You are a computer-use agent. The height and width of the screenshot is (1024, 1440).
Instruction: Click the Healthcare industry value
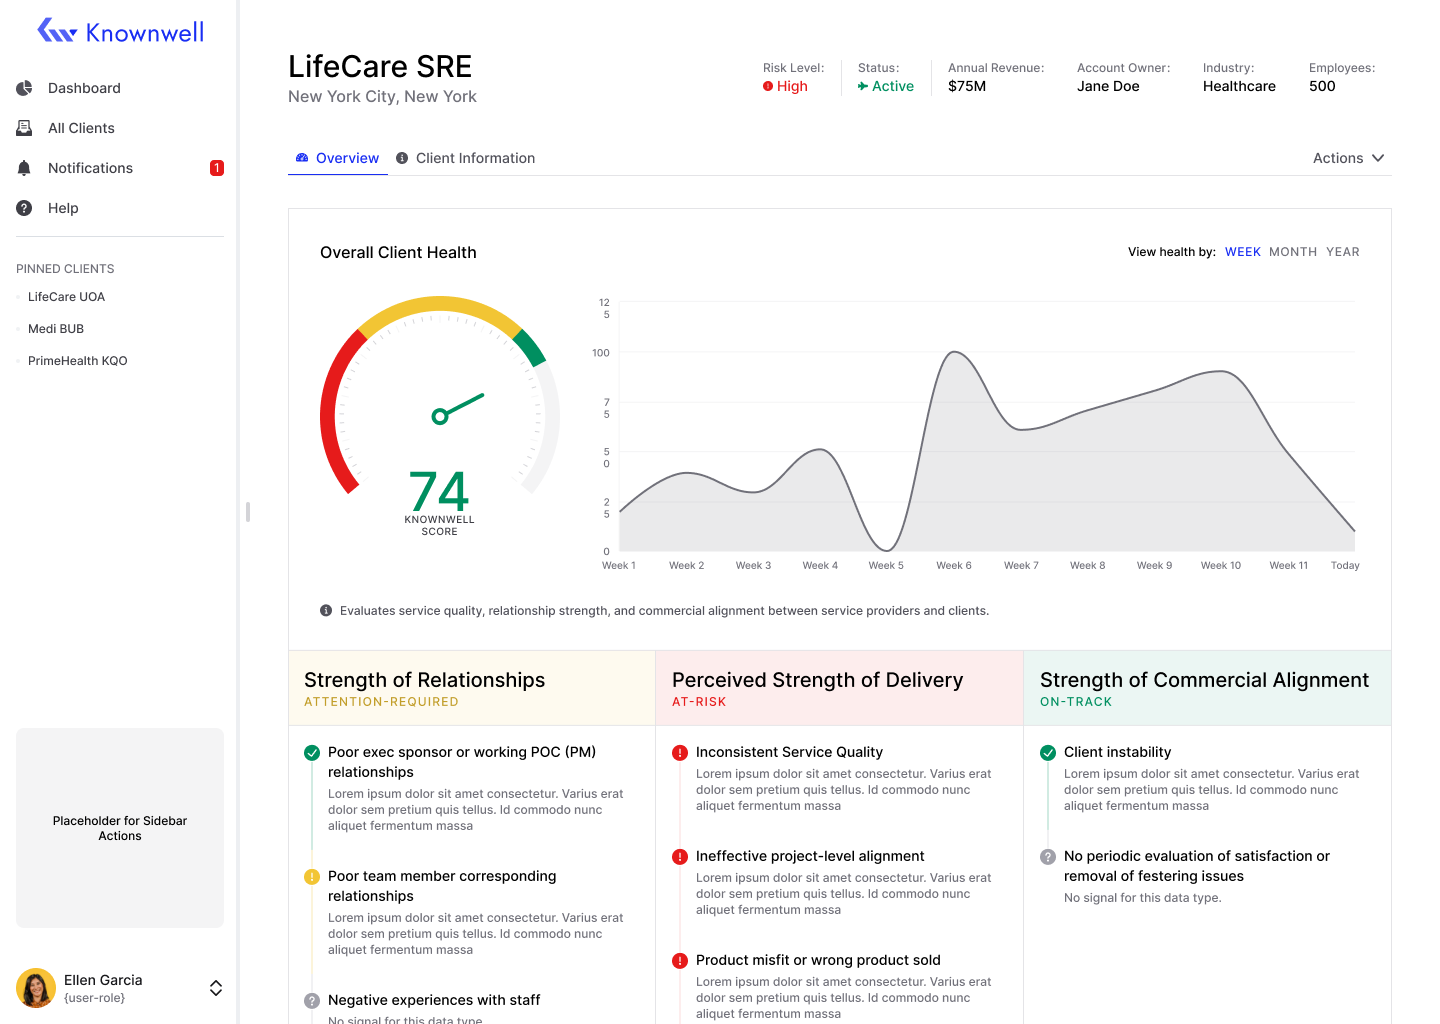[x=1239, y=86]
